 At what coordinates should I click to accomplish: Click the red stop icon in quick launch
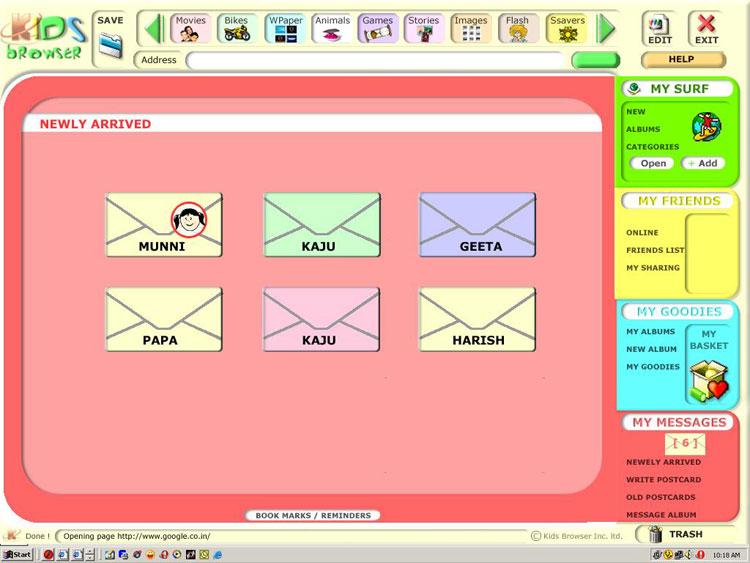[48, 555]
